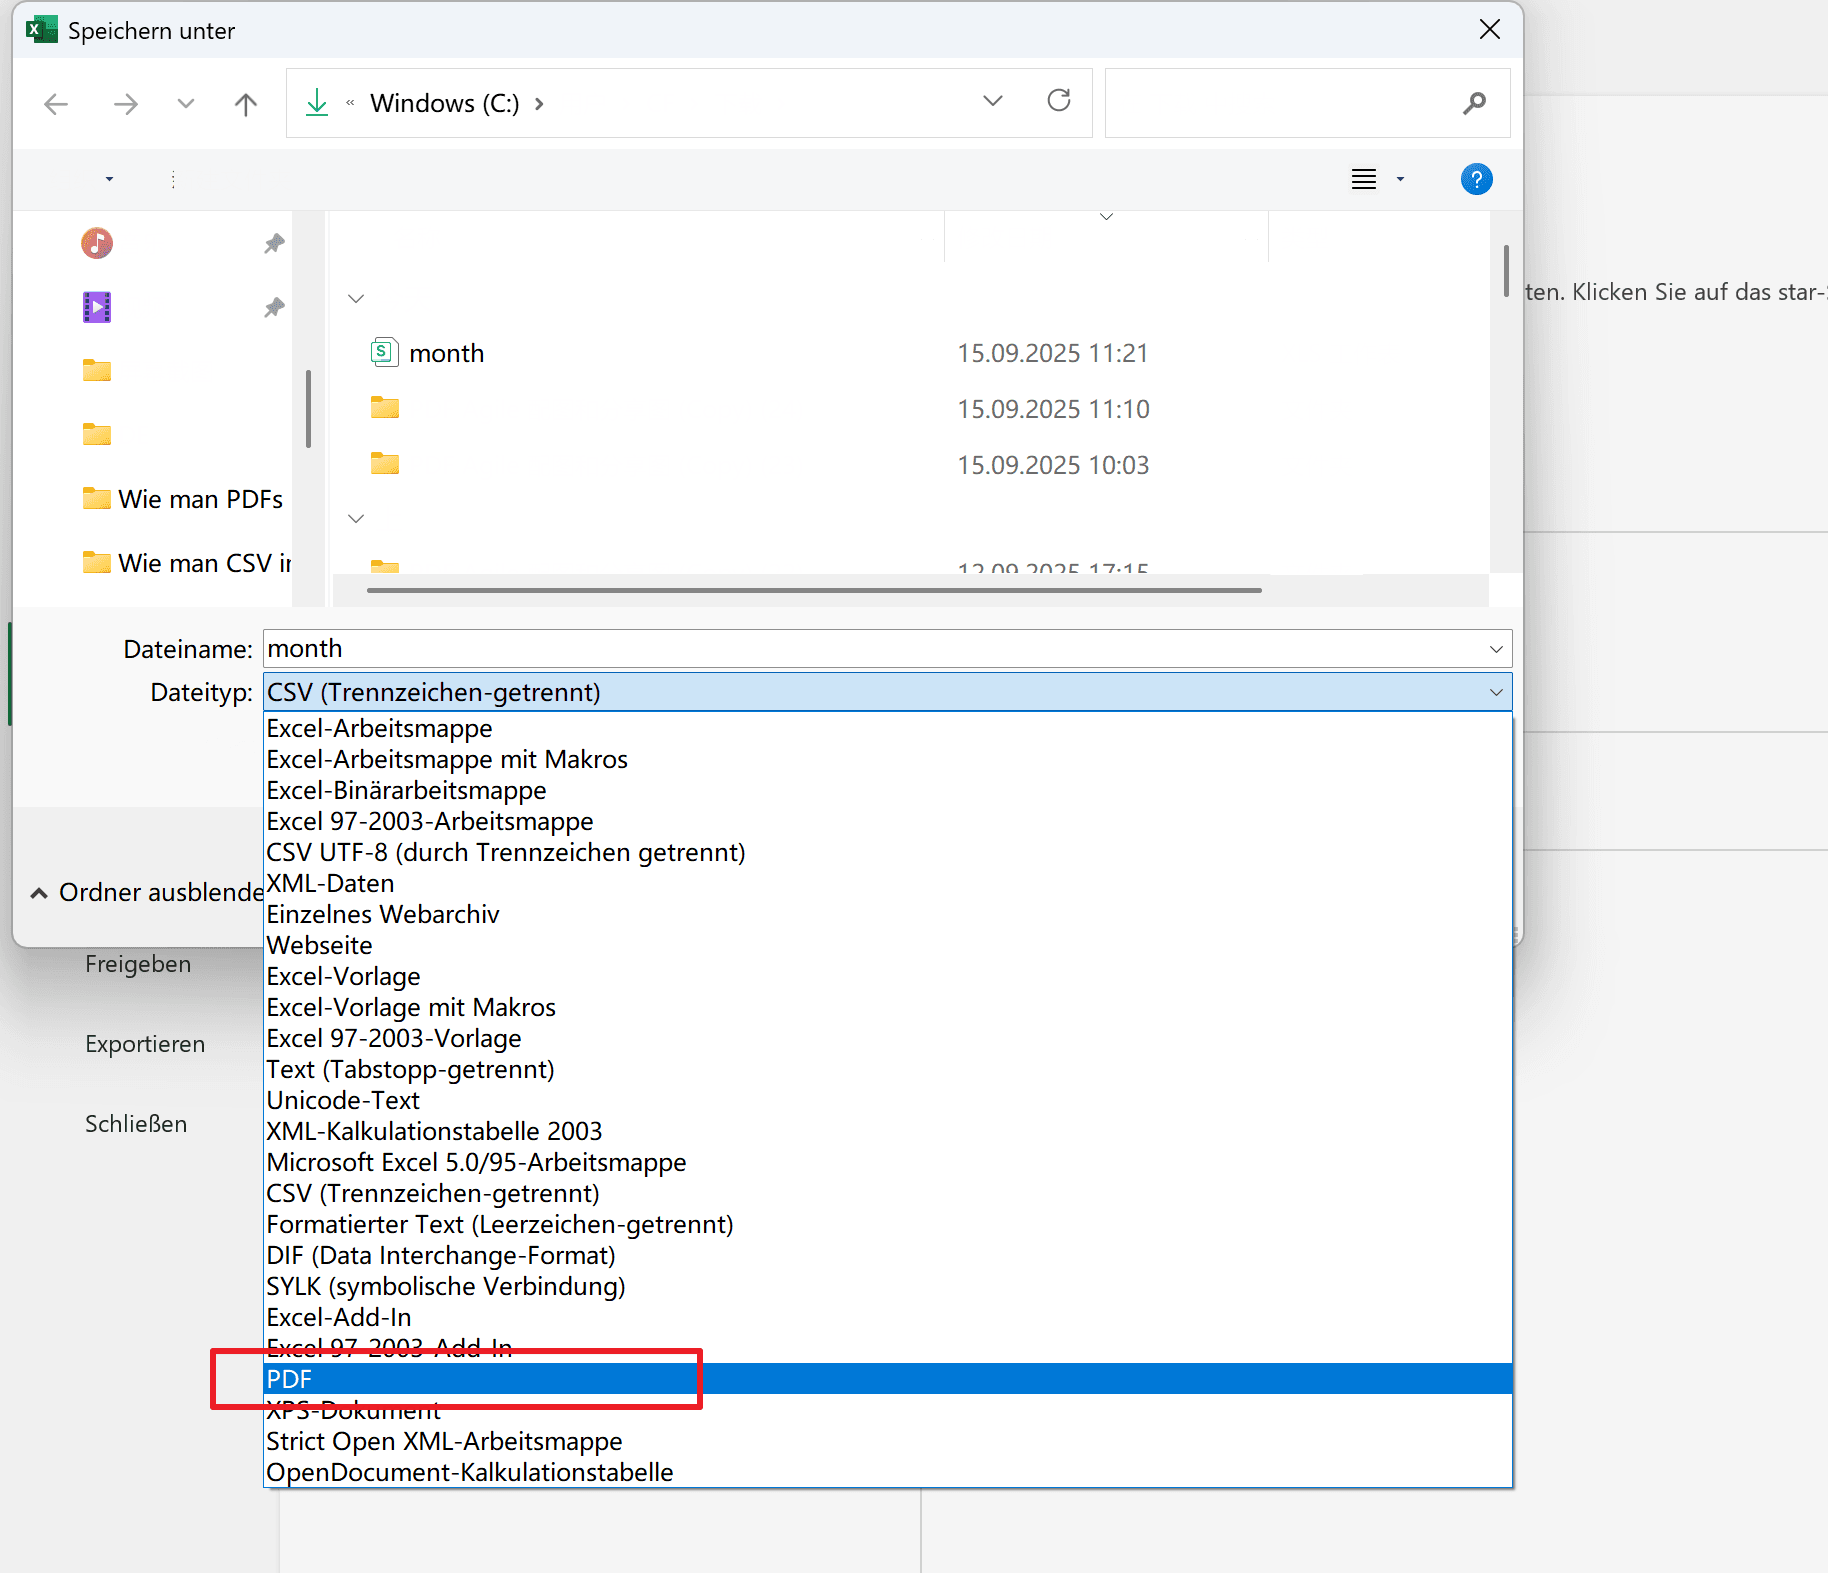This screenshot has height=1573, width=1828.
Task: Choose Excel-Arbeitsmappe file type
Action: 887,728
